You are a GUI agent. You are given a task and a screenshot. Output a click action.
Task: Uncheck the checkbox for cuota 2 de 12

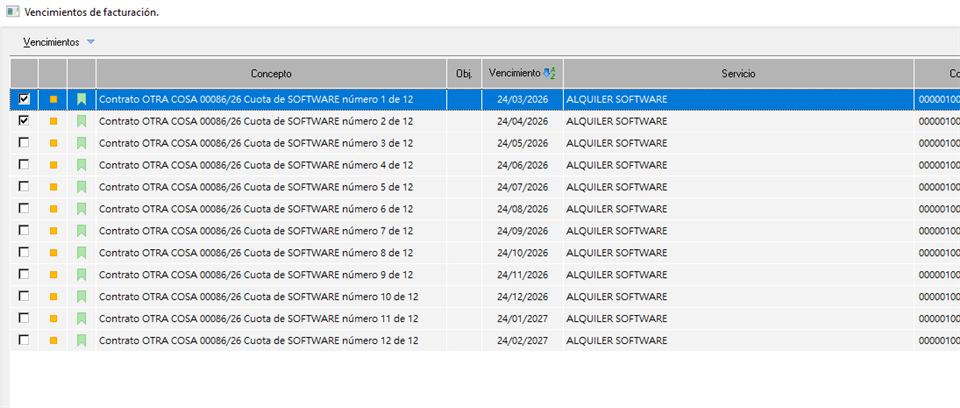click(24, 121)
